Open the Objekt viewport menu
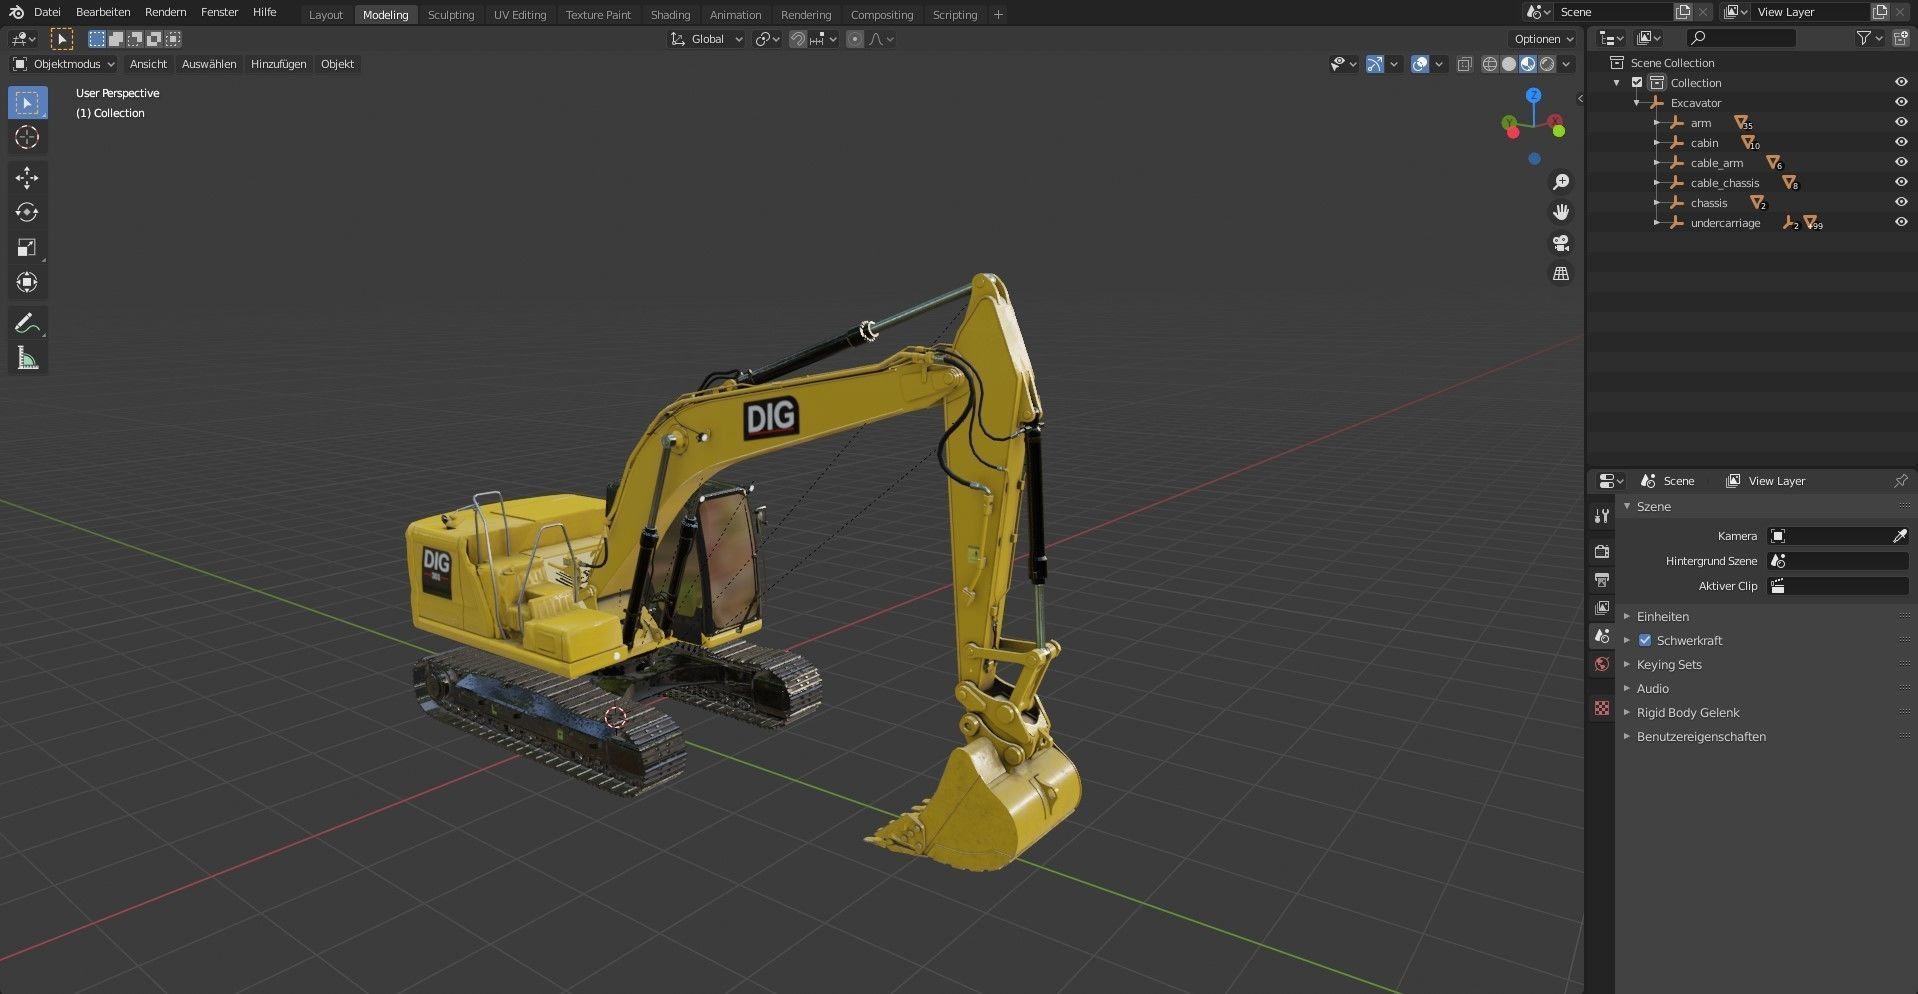 [337, 64]
